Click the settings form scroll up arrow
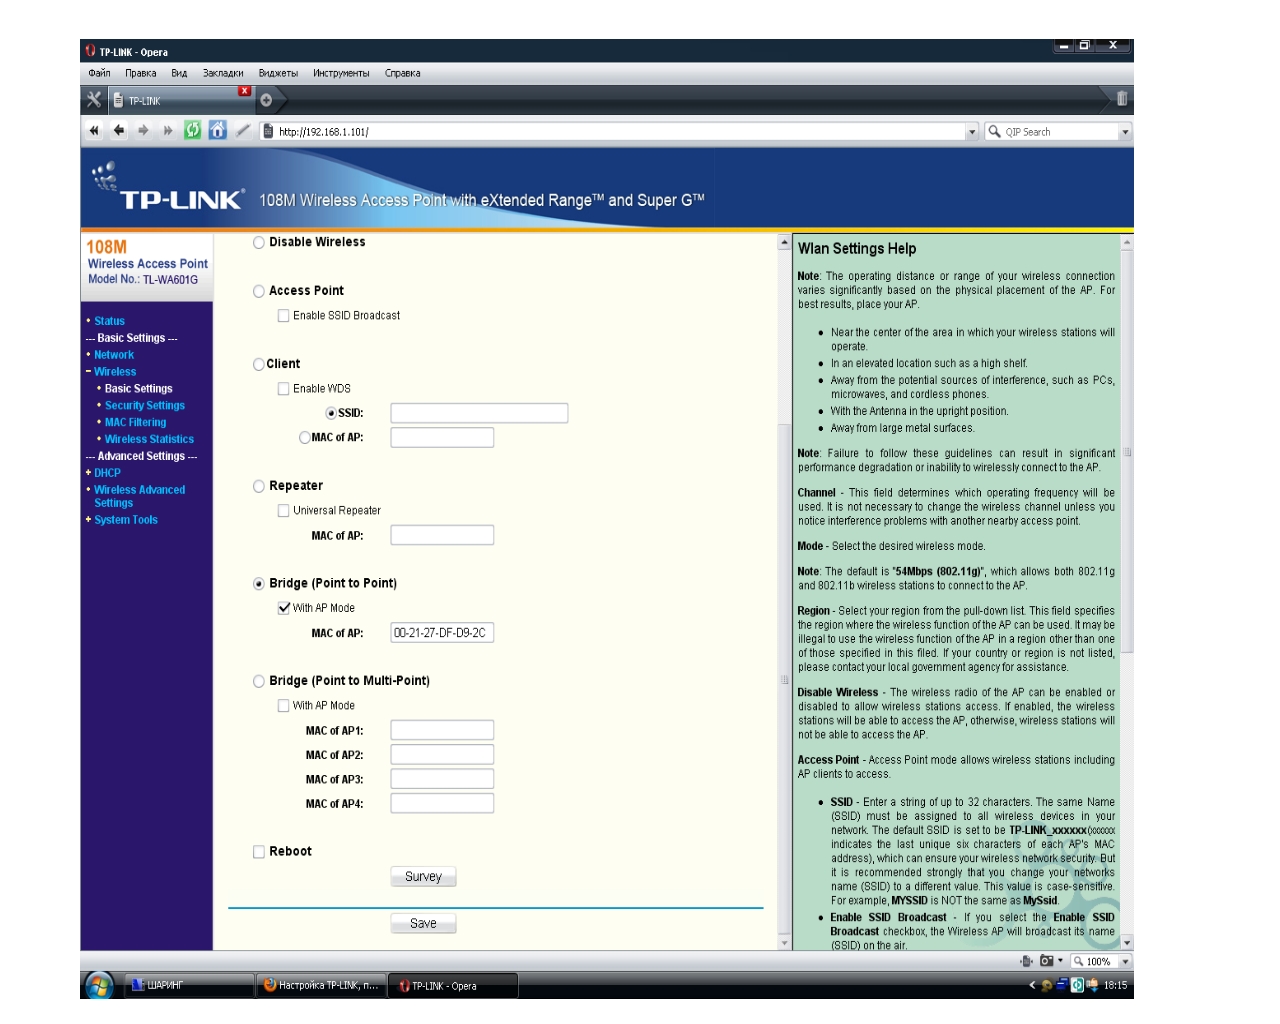Viewport: 1280px width, 1024px height. [x=784, y=243]
